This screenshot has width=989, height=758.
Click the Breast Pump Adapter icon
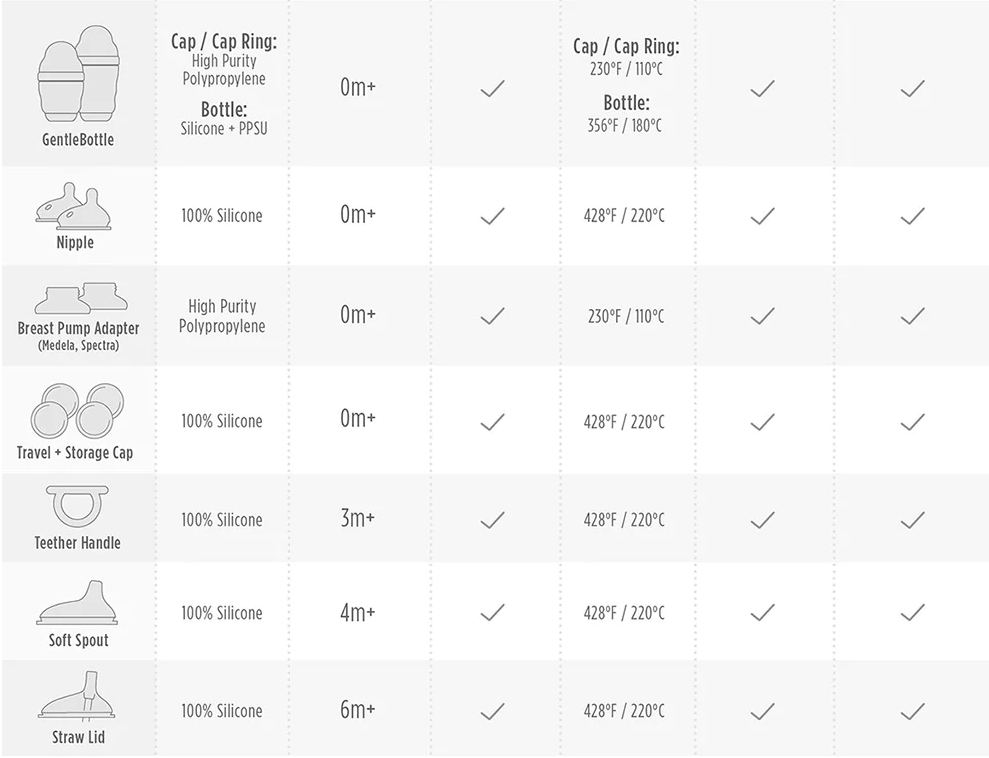(78, 299)
